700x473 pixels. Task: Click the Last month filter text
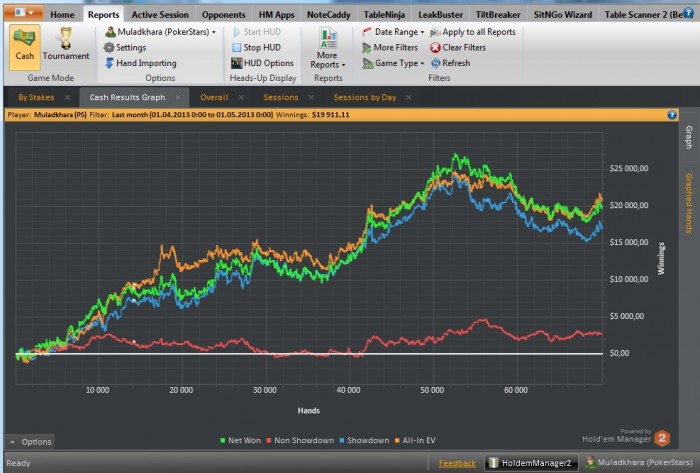(x=192, y=115)
